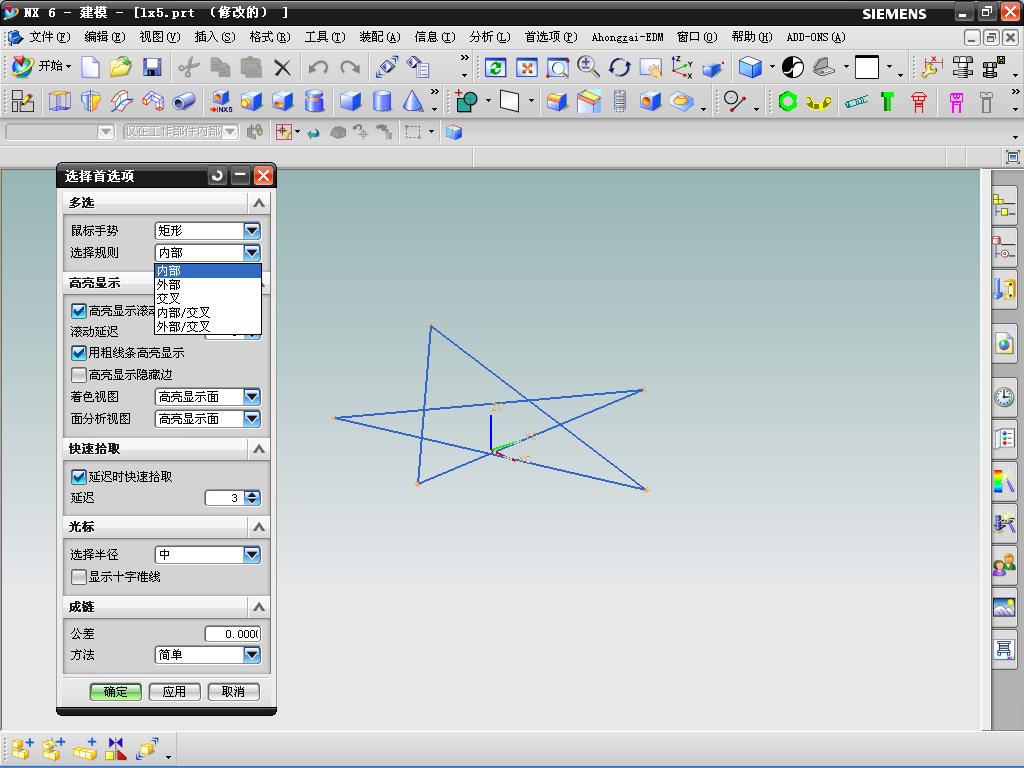Click the Cut scissors icon
Screen dimensions: 1024x768
189,67
